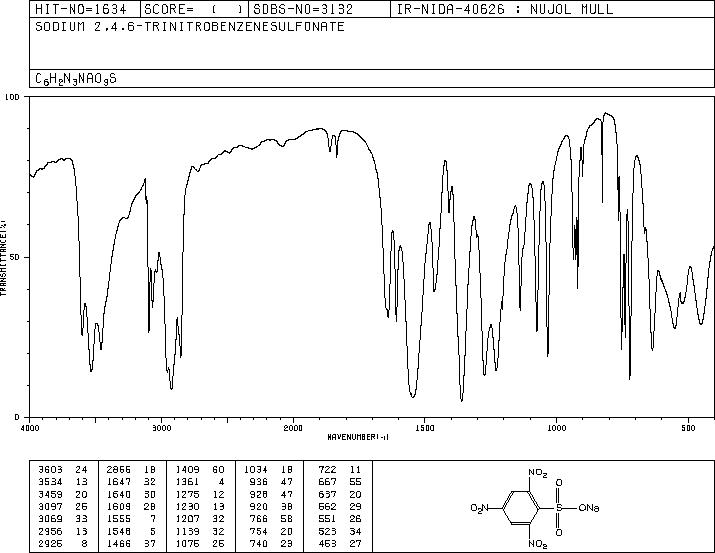Select peak entry 754 in the table
The width and height of the screenshot is (715, 553).
click(x=272, y=531)
